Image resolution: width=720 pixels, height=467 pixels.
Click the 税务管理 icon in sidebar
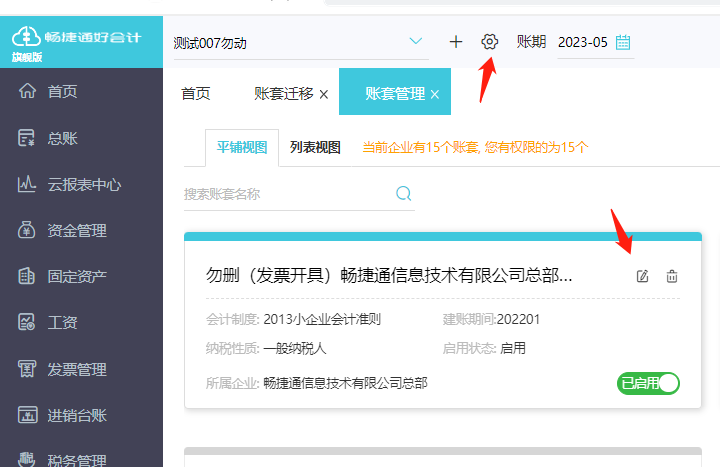(27, 459)
